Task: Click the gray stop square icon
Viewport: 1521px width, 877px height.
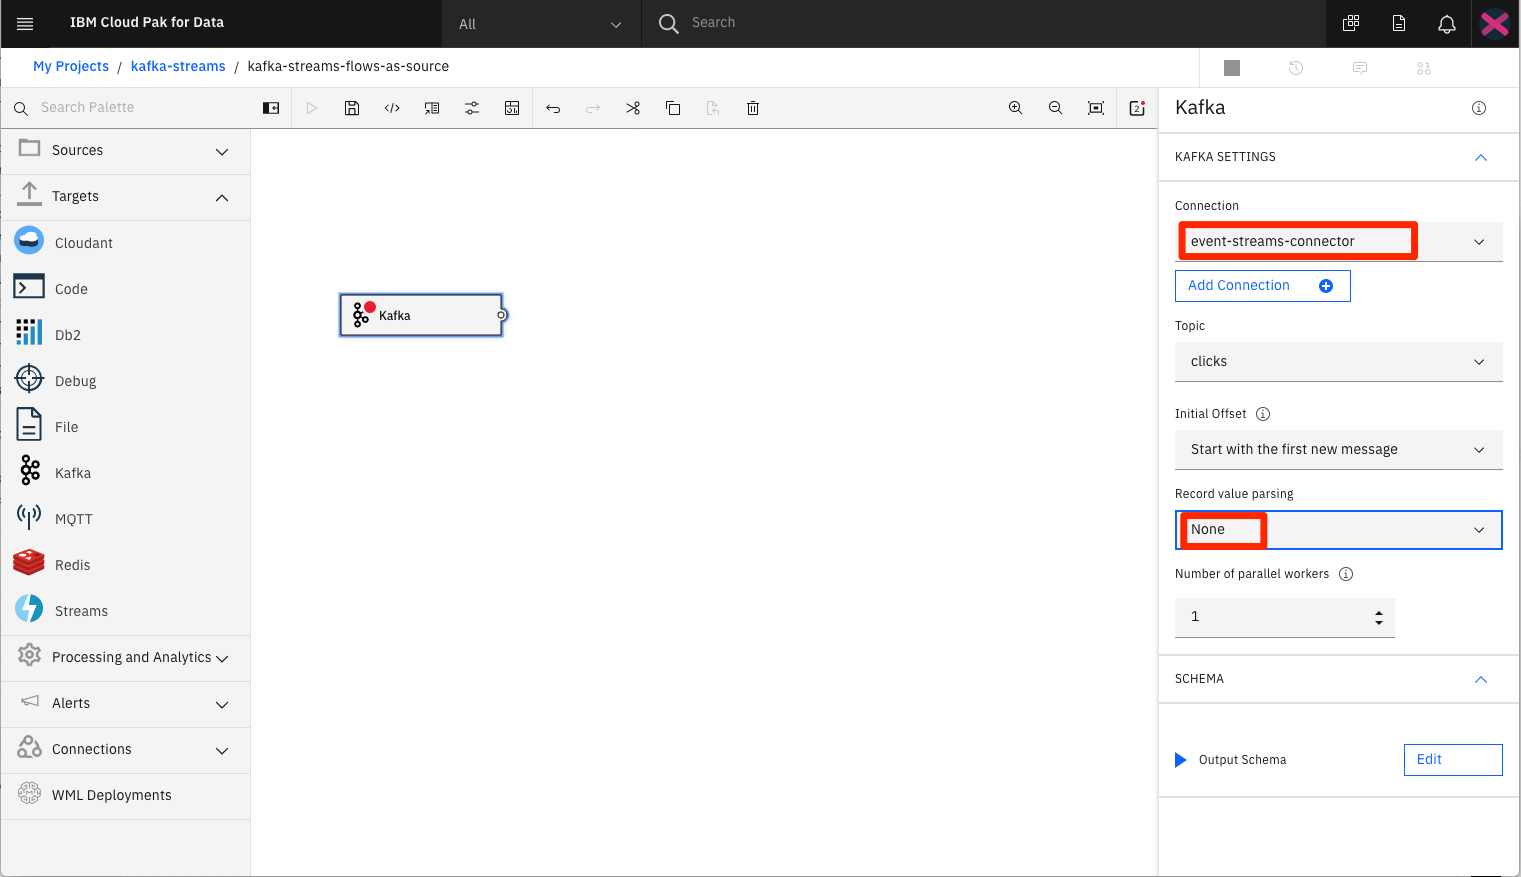Action: [x=1232, y=68]
